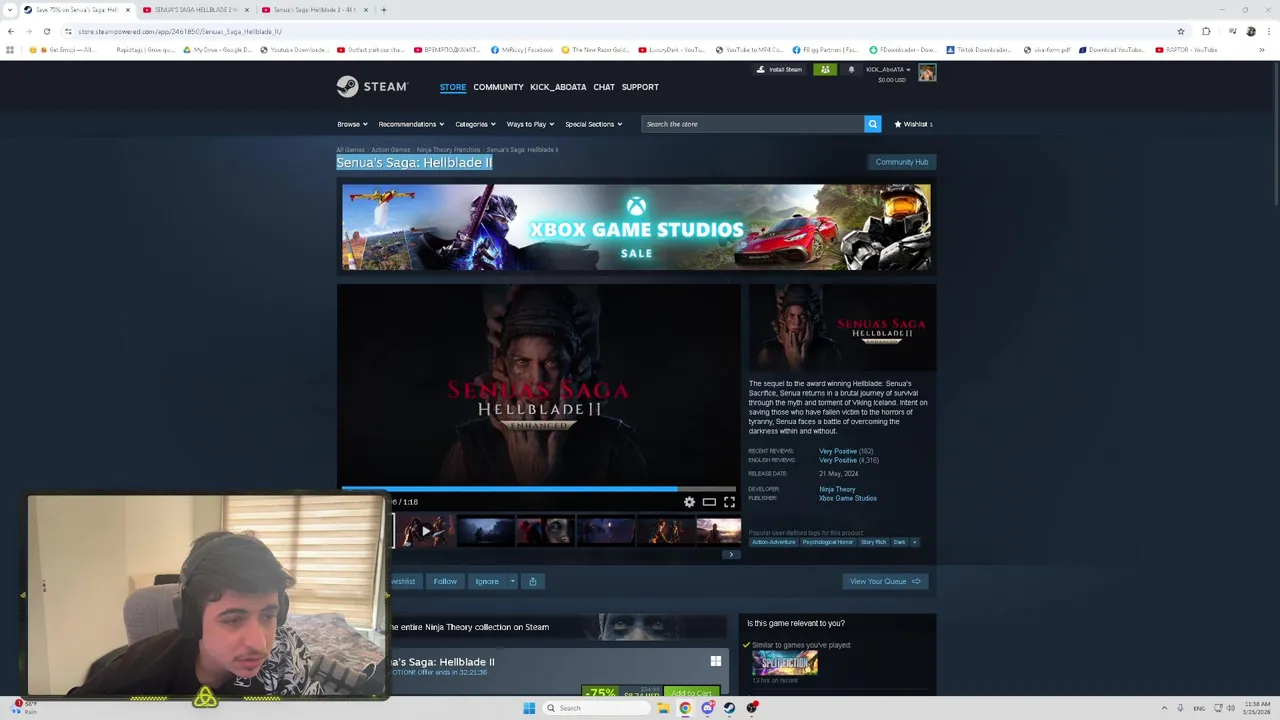Expand the Special Sections menu

coord(593,124)
